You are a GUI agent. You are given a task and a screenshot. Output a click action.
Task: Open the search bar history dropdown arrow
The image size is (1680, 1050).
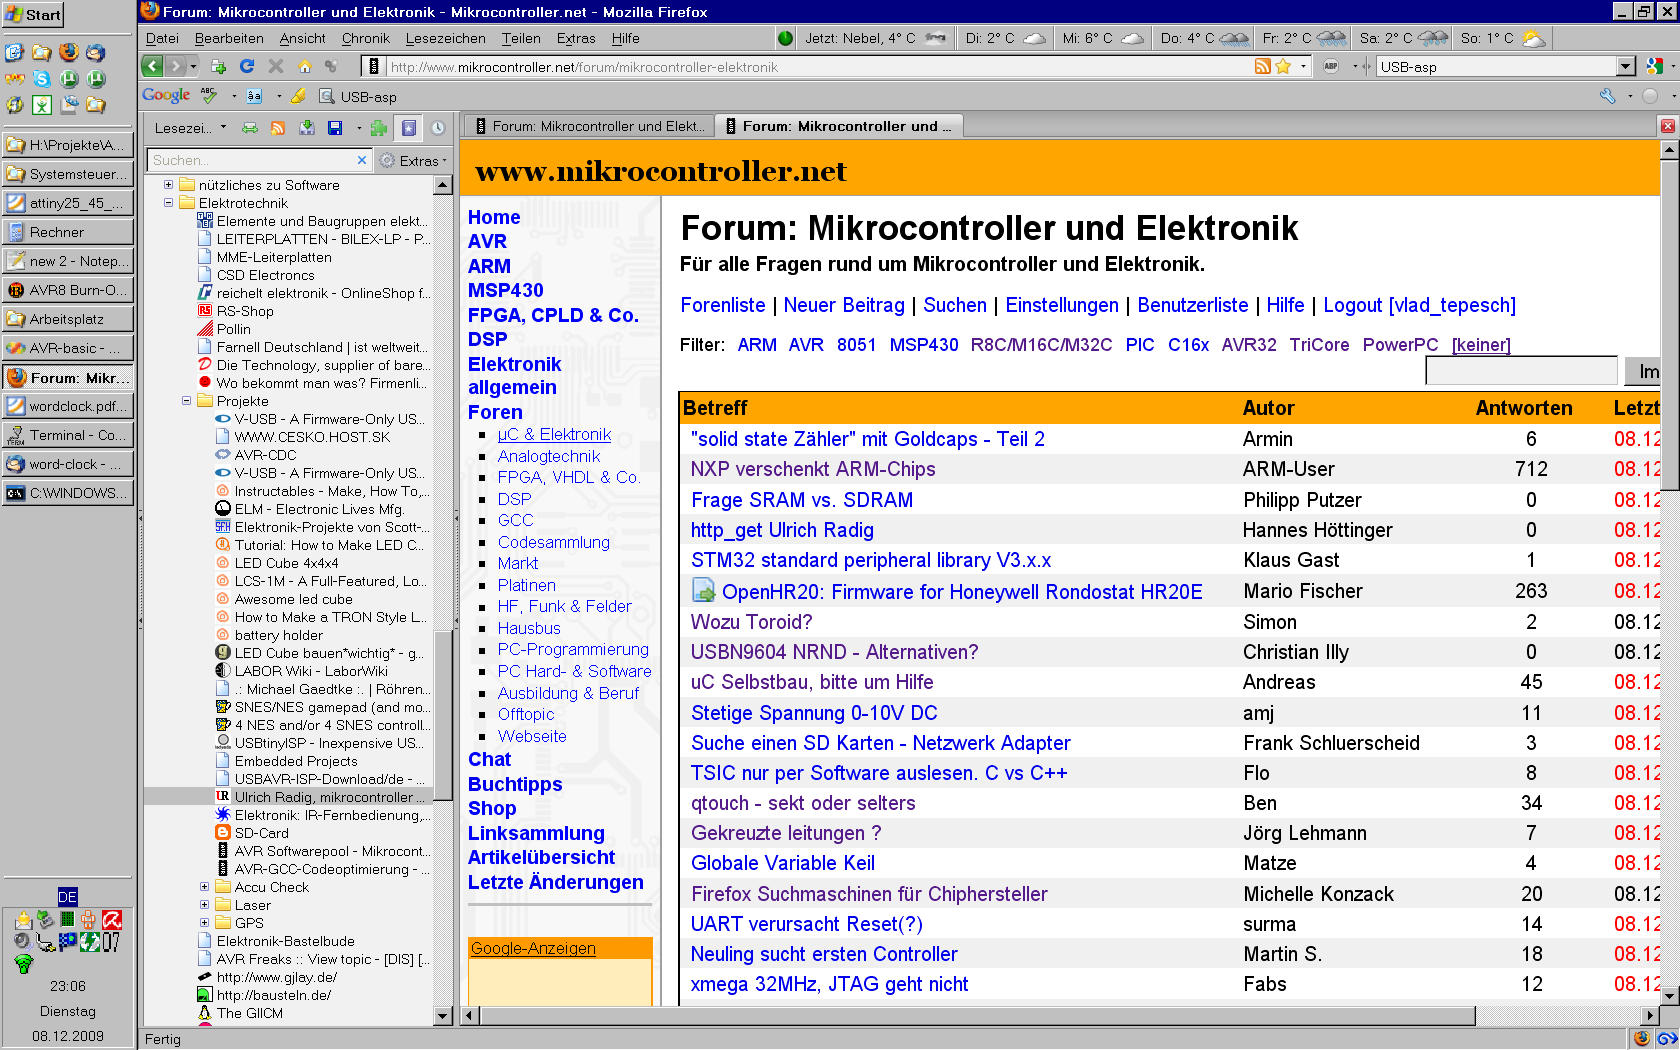[x=1626, y=67]
